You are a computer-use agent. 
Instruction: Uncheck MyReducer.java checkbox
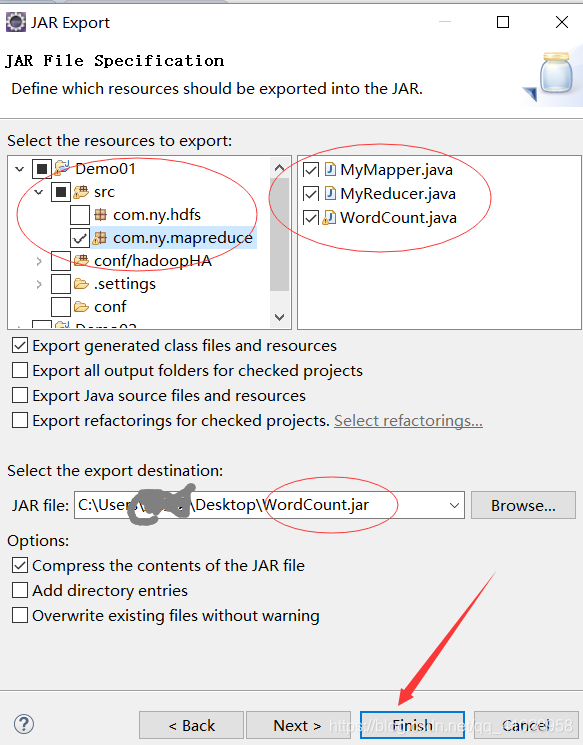(311, 193)
